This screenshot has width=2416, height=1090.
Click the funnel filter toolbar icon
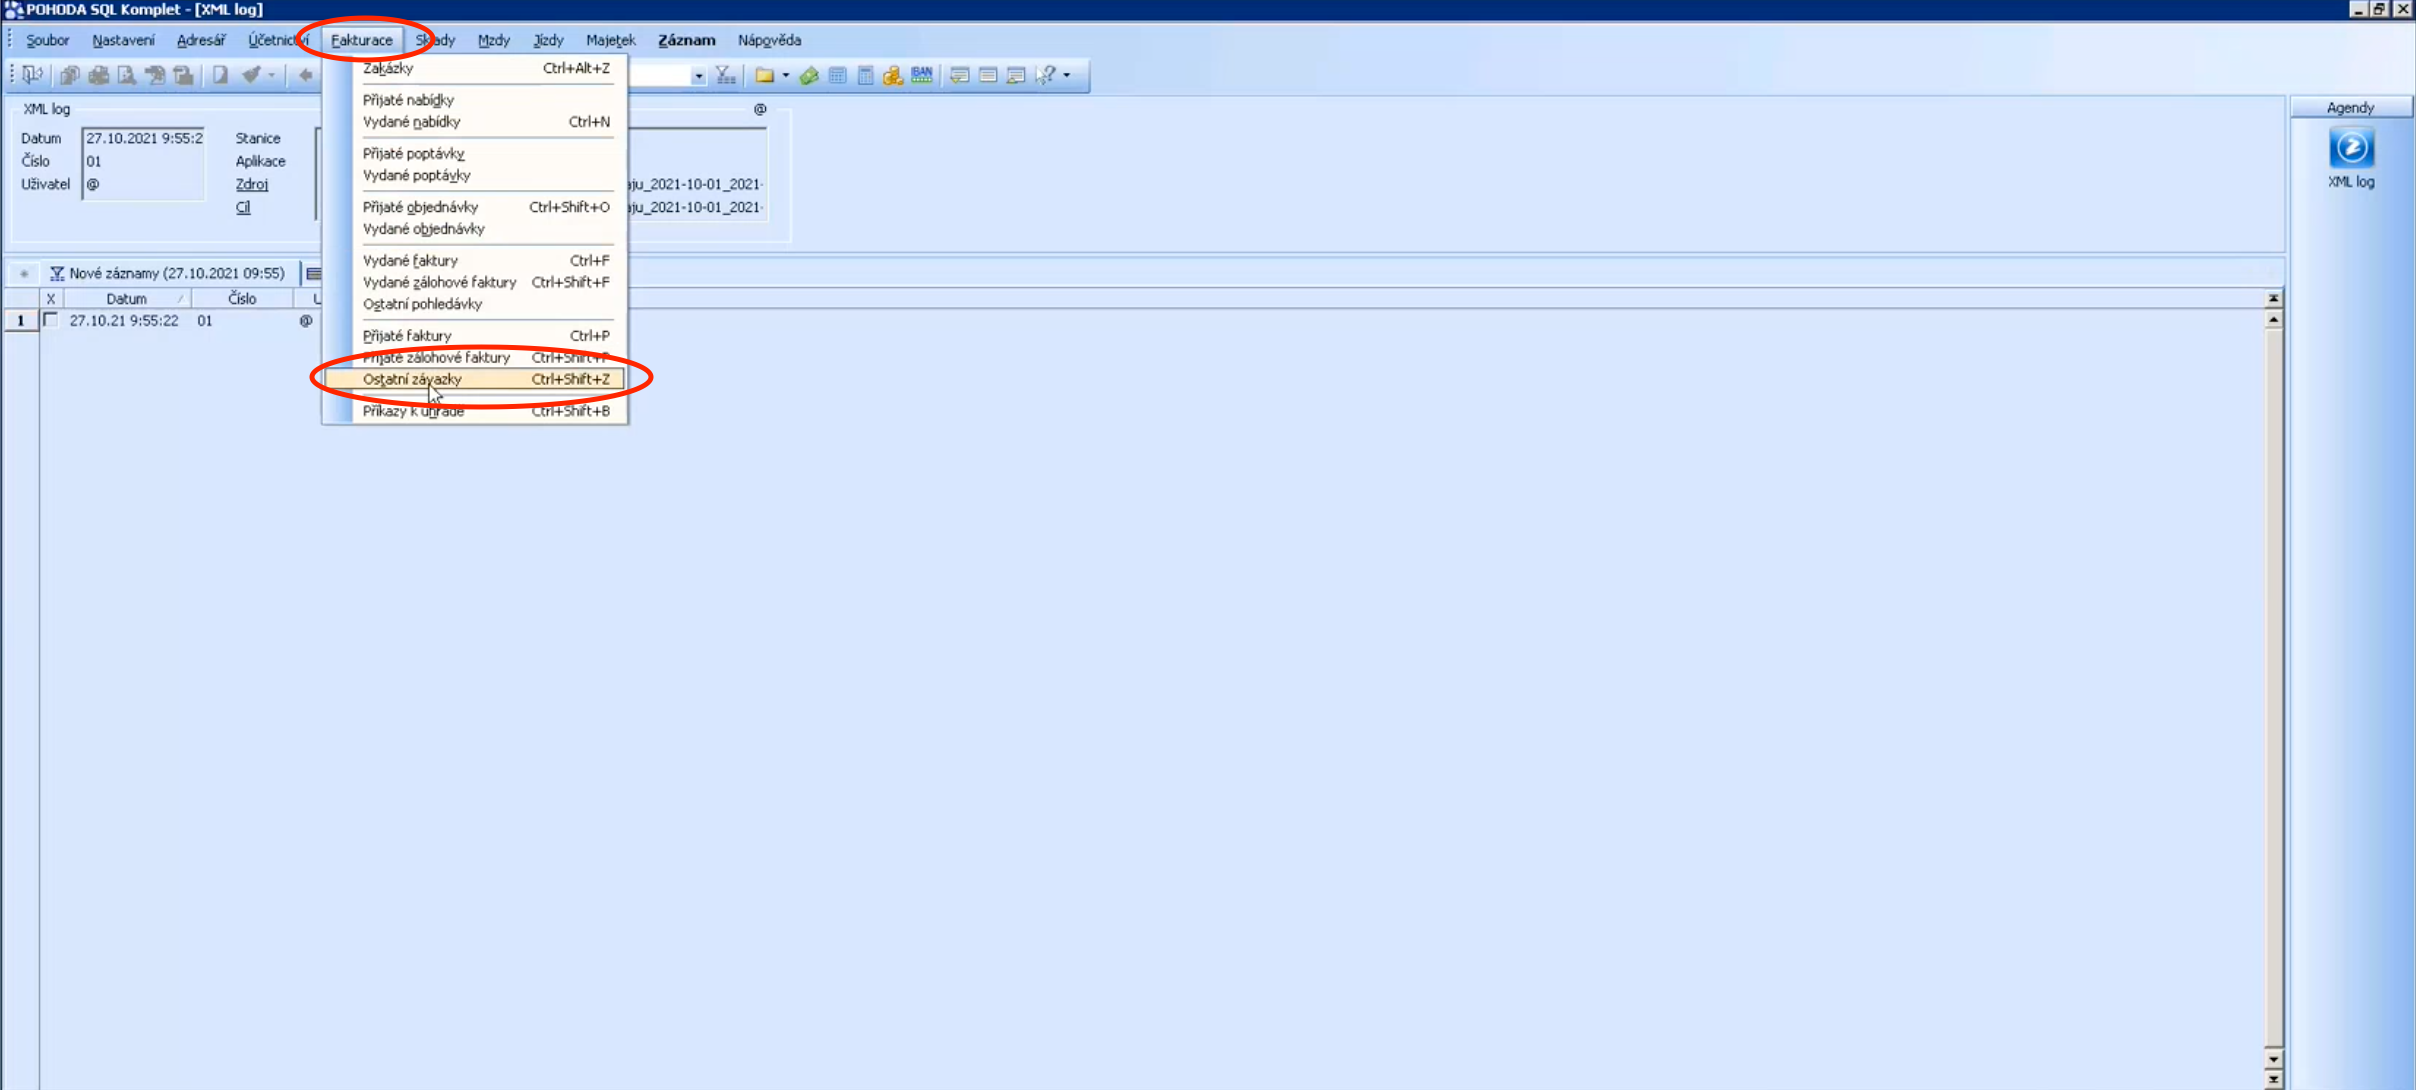pos(726,75)
